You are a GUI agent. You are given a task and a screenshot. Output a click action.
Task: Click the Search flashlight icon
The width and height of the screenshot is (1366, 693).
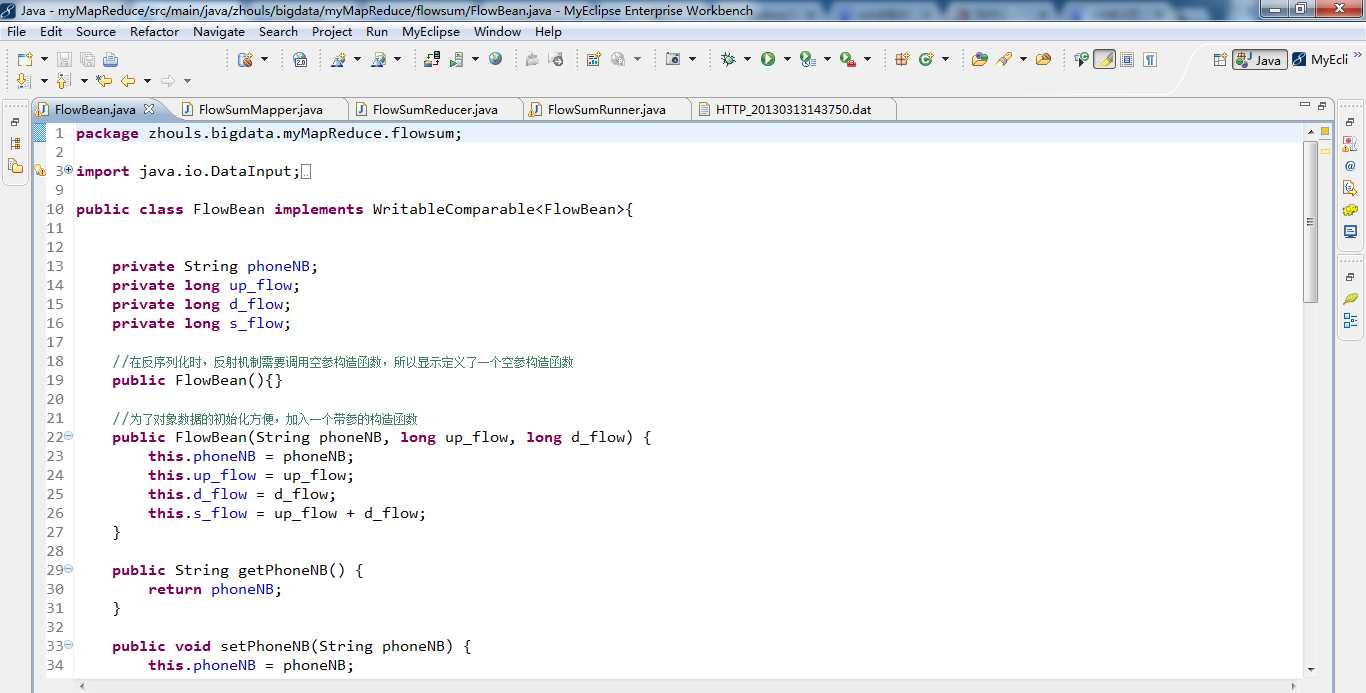coord(1005,59)
